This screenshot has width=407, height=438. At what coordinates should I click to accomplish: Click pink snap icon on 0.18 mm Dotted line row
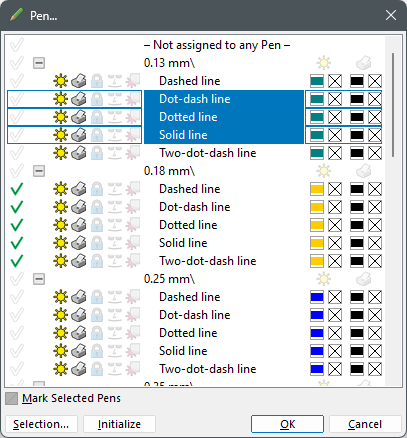click(x=133, y=225)
